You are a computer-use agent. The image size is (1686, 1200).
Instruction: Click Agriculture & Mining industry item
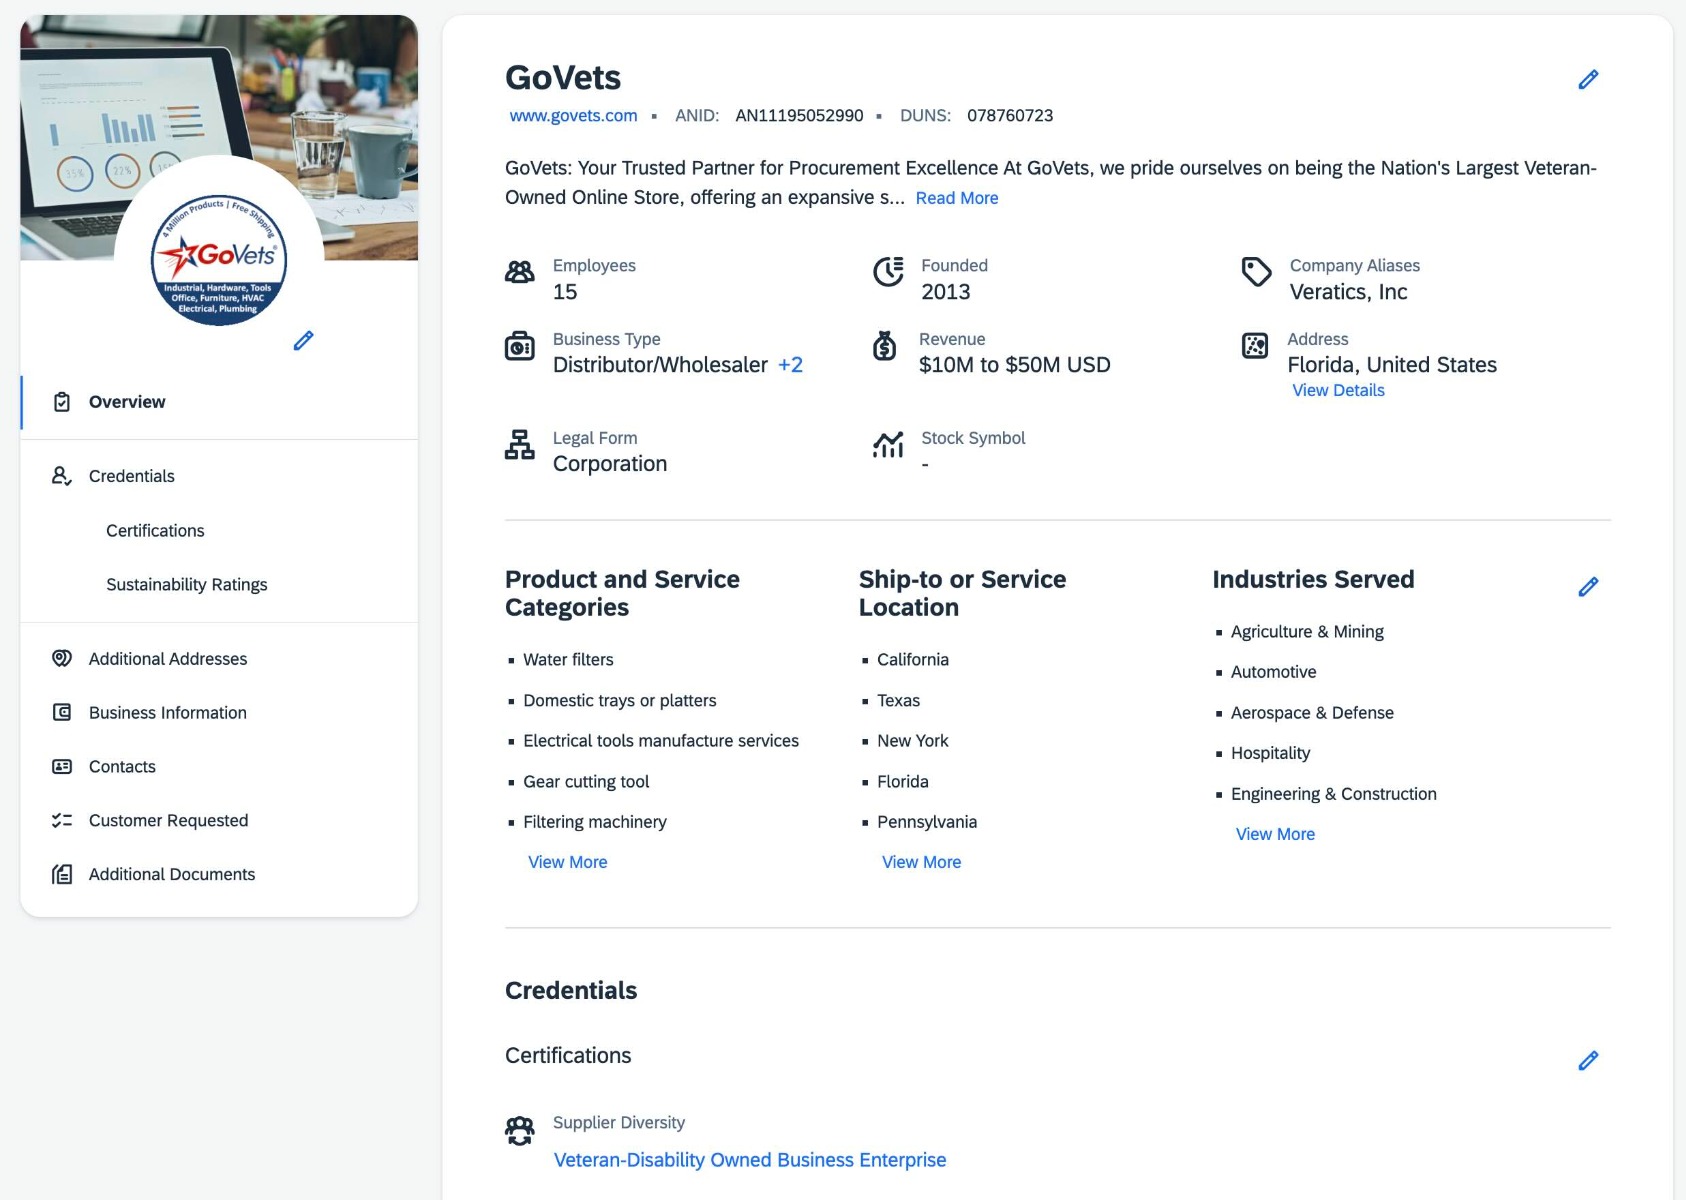tap(1307, 631)
